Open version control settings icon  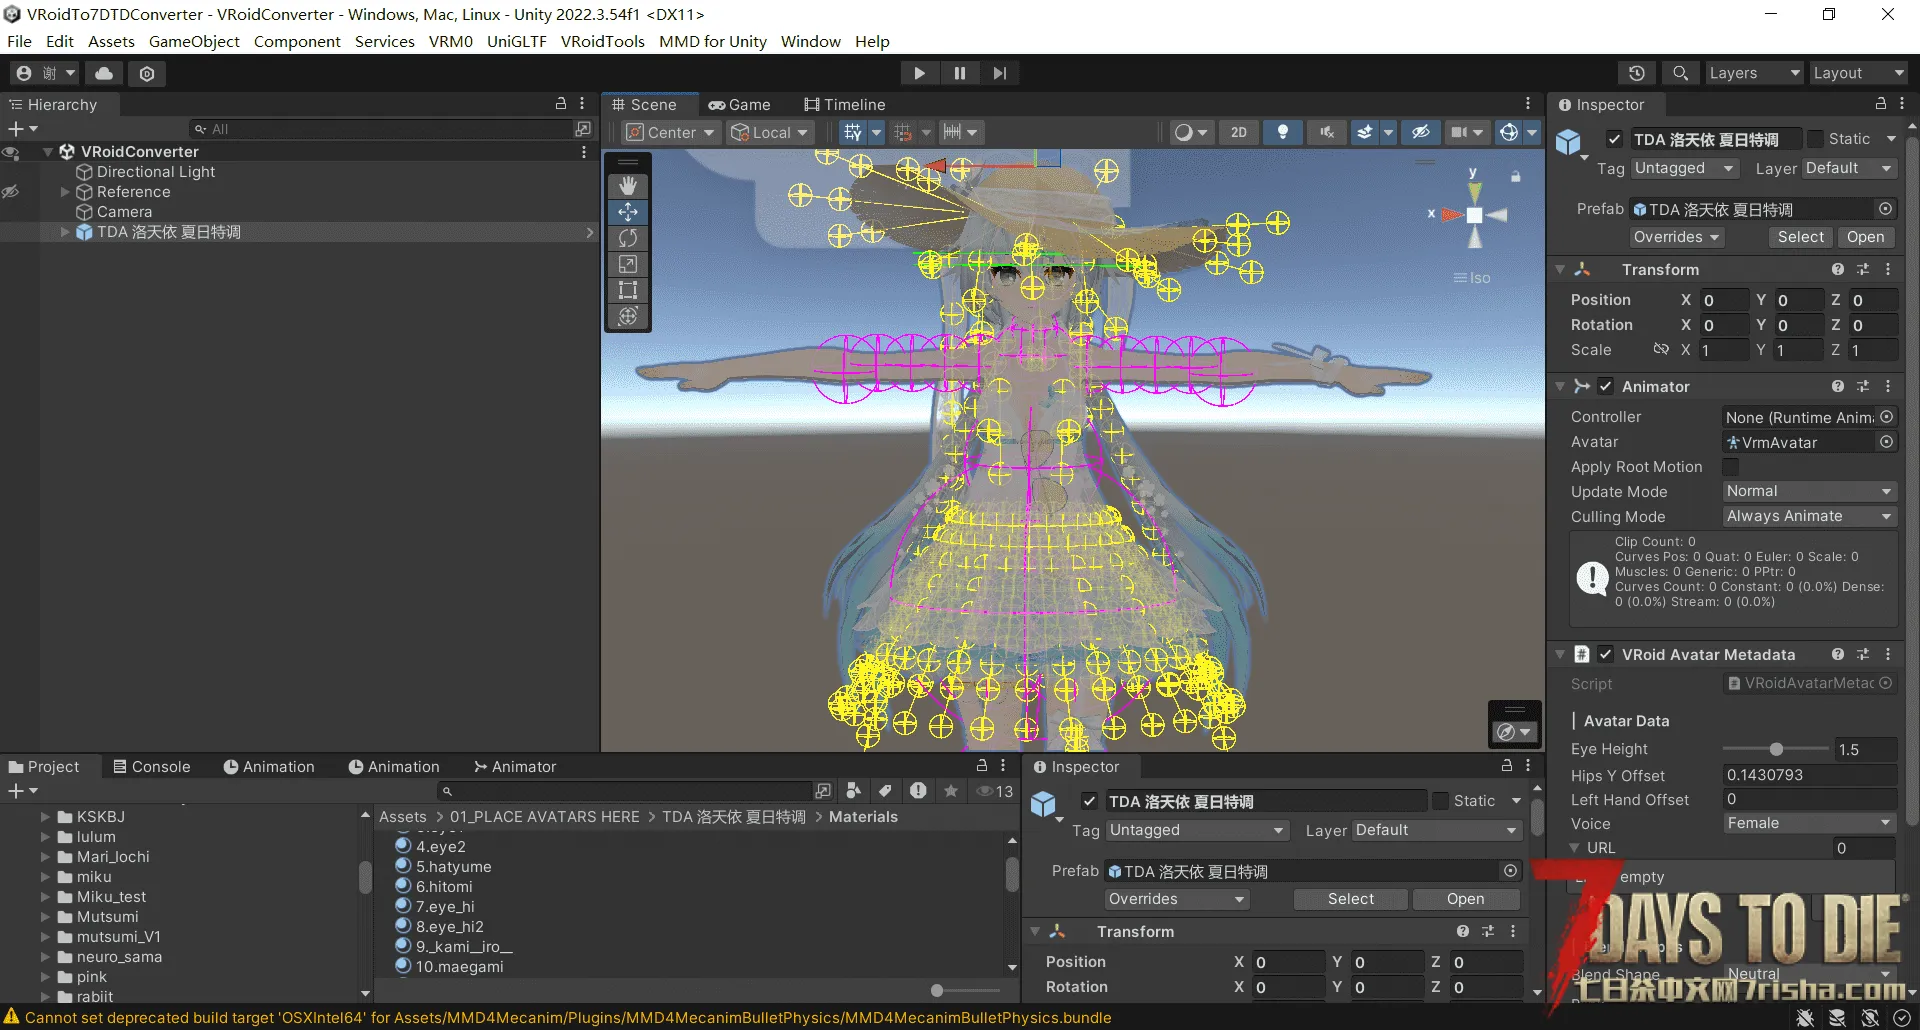tap(147, 73)
